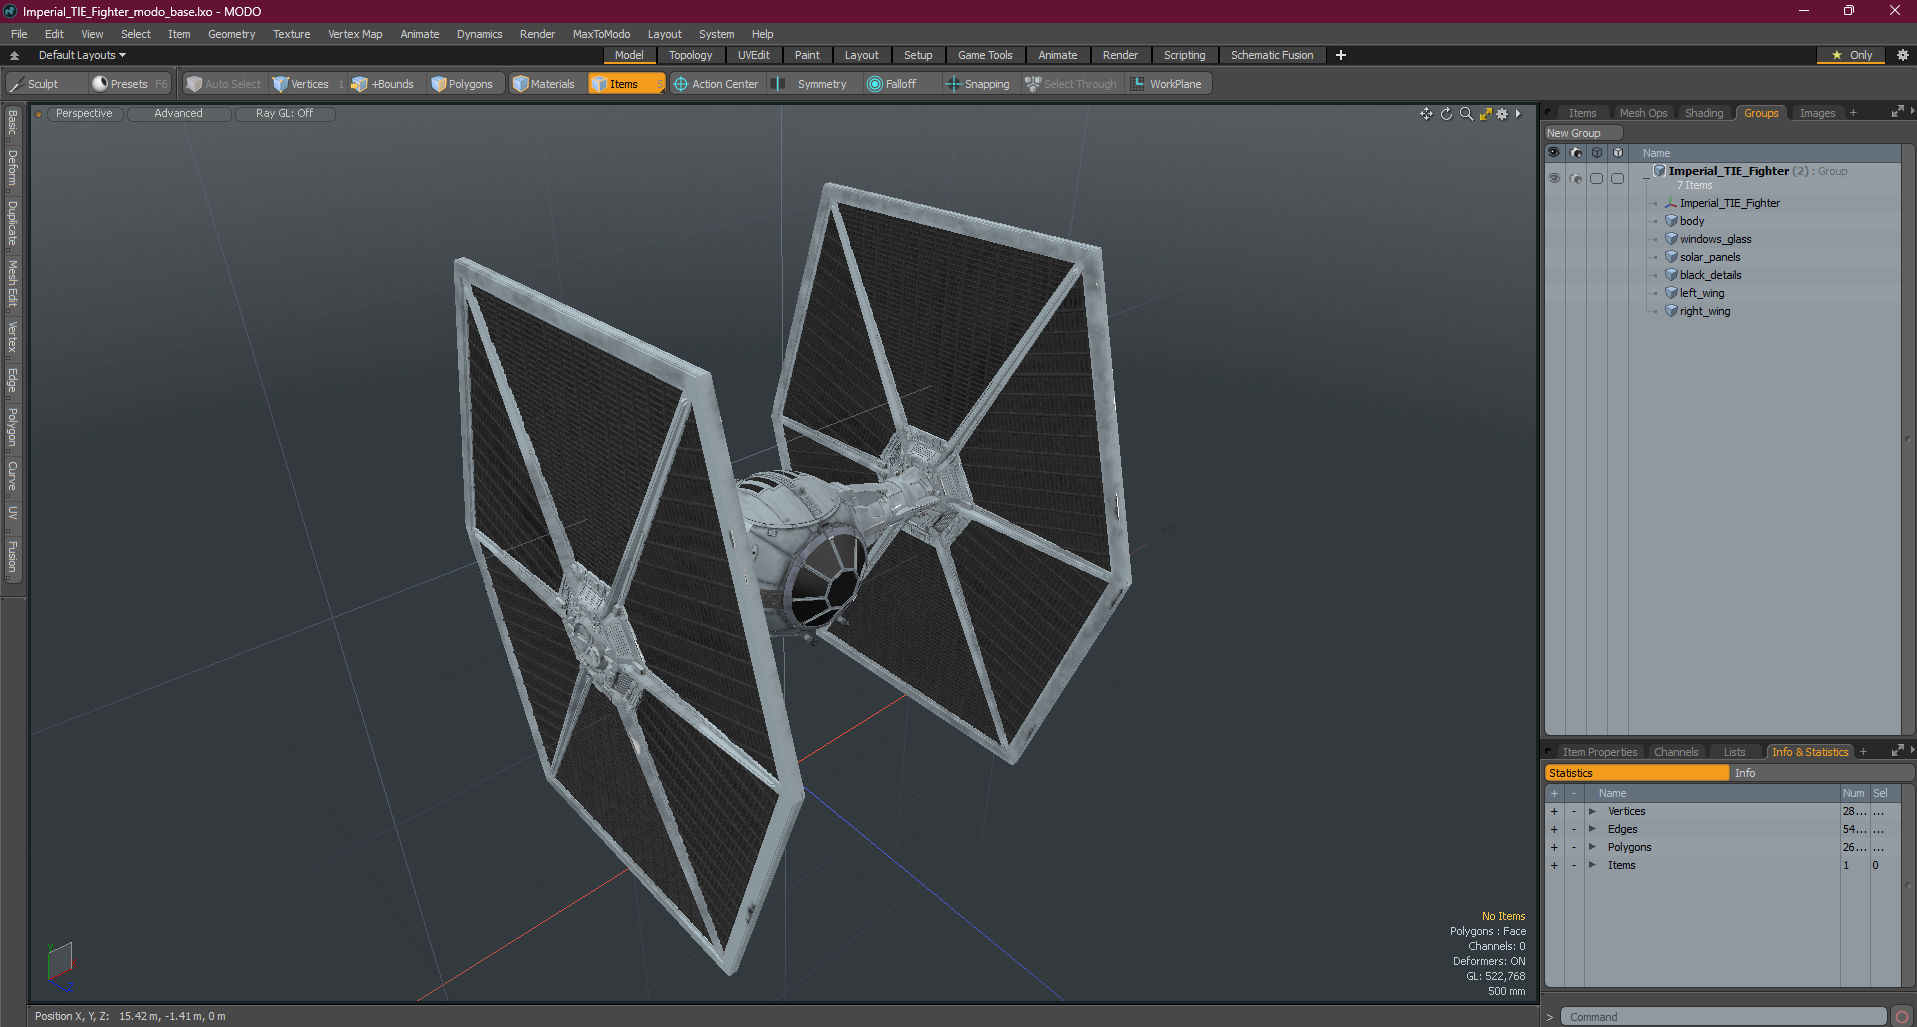
Task: Open the Deform vertical sidebar tab
Action: [x=13, y=169]
